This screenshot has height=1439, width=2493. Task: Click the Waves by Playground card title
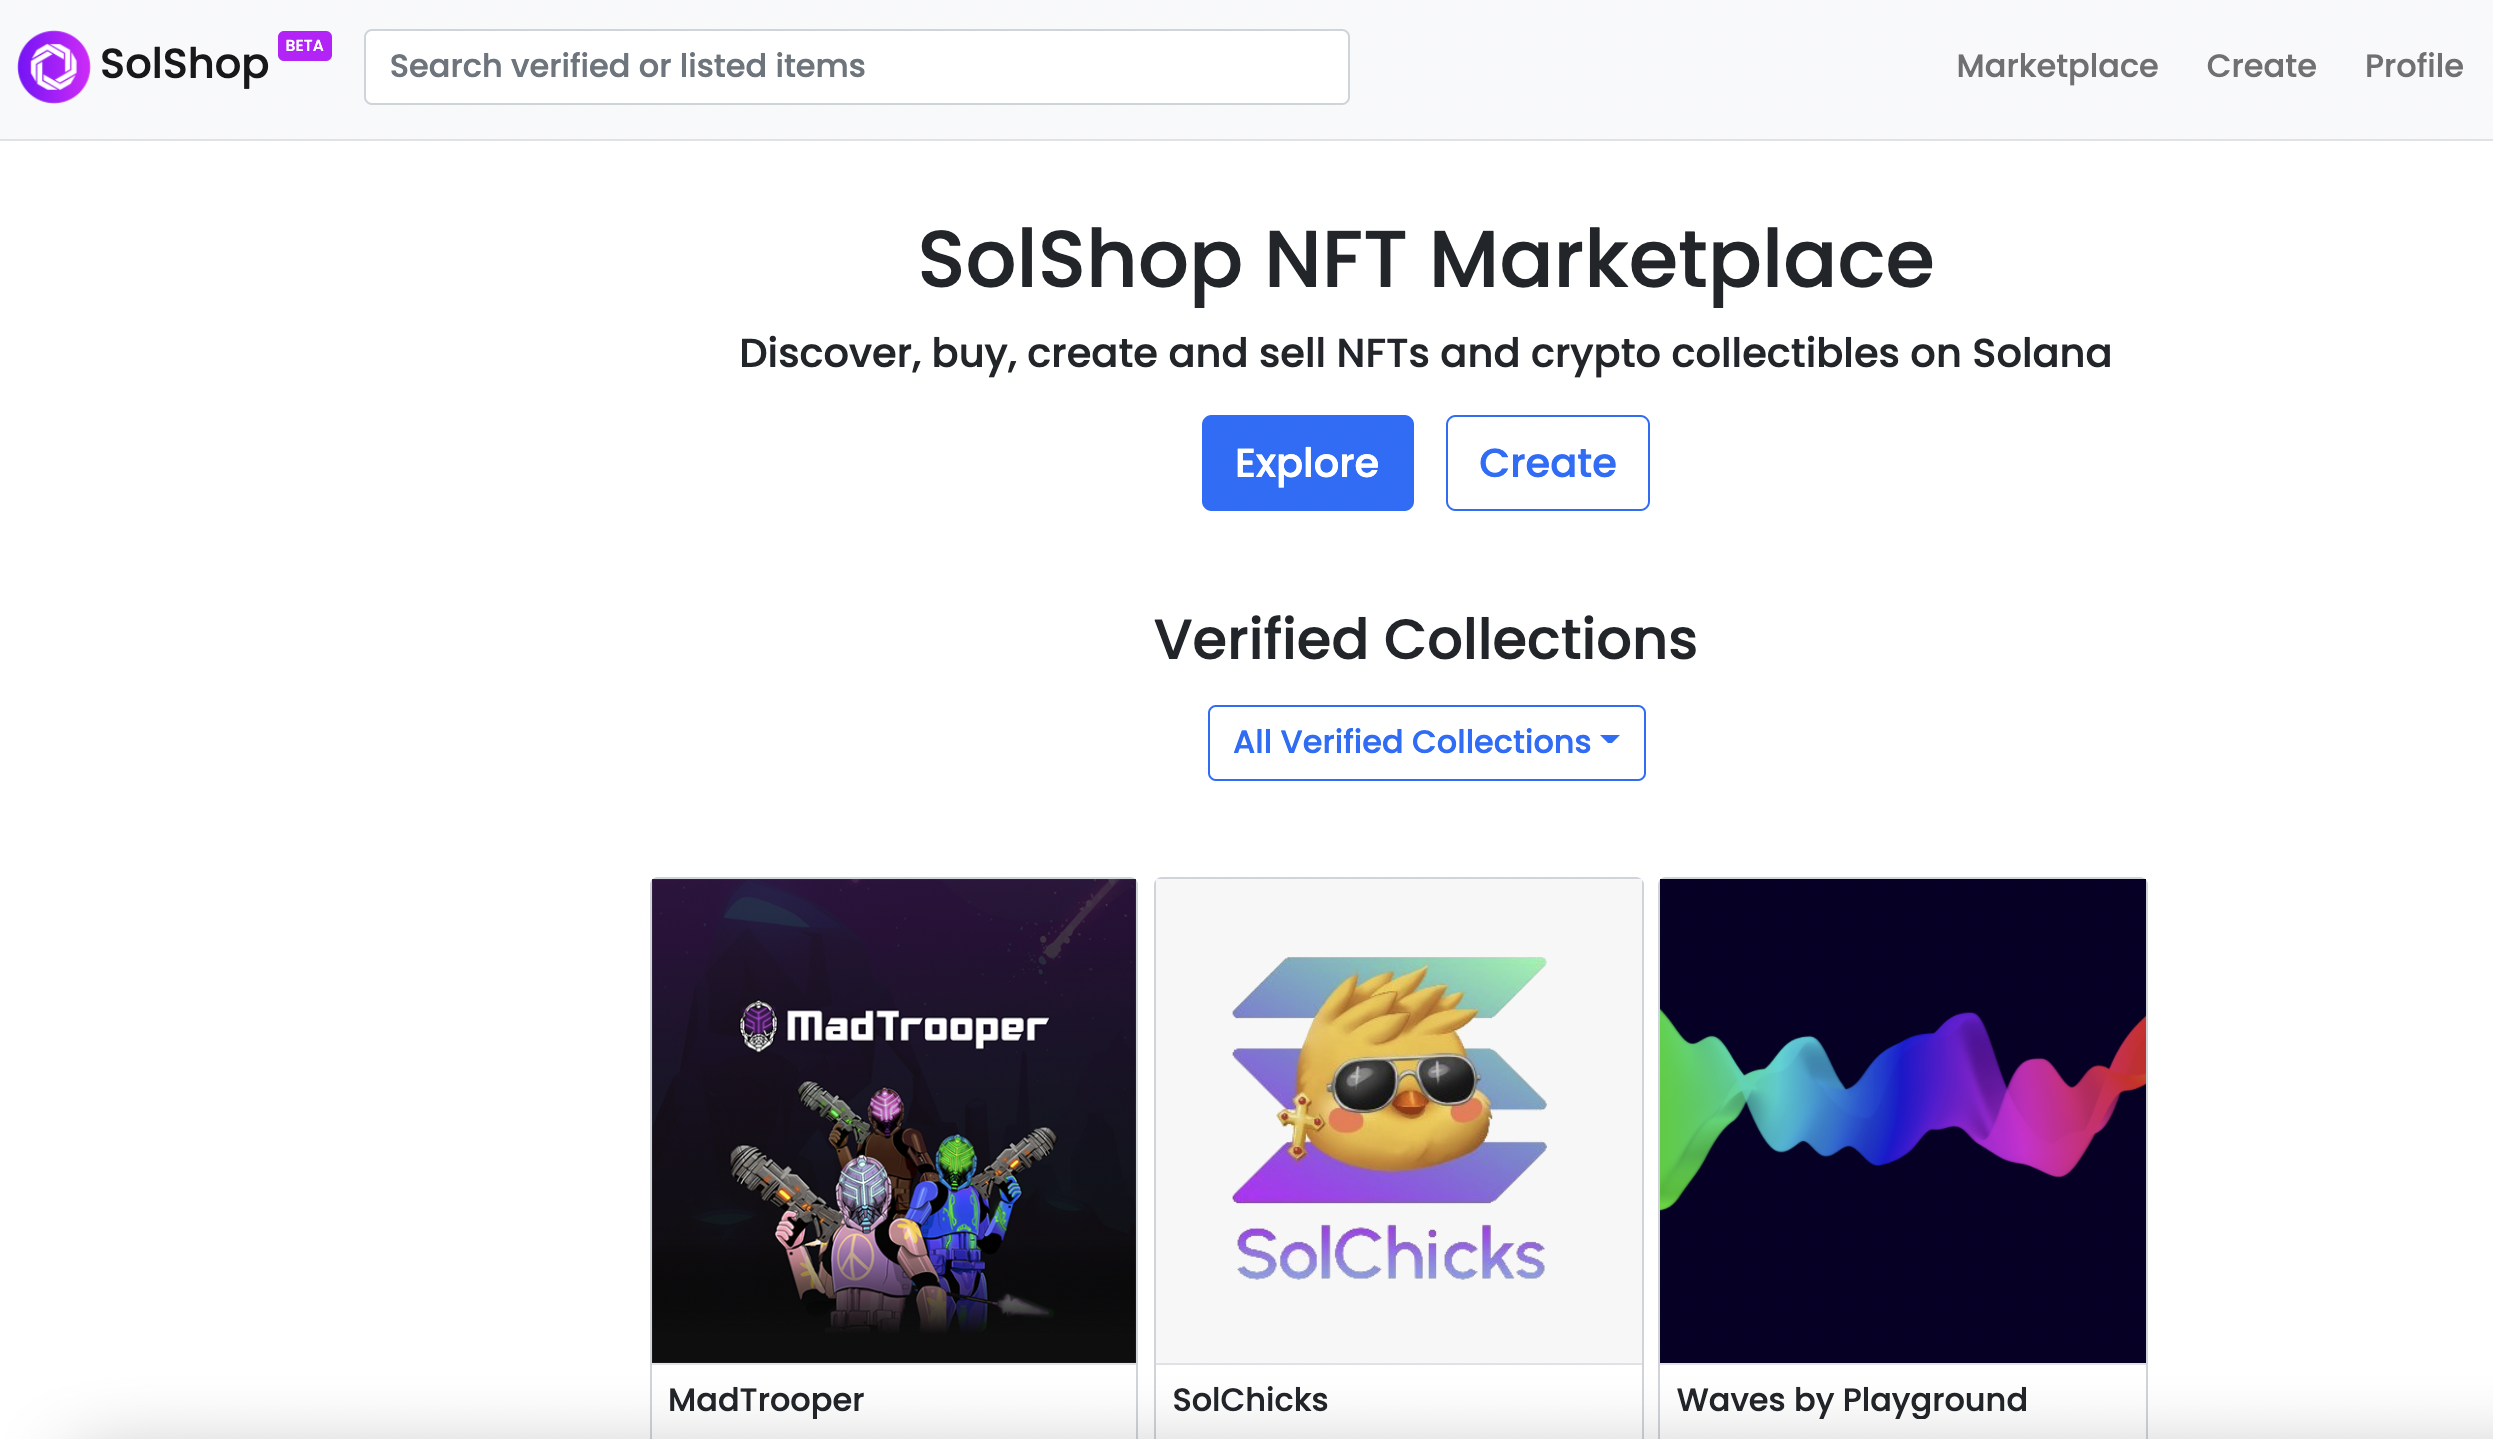1852,1400
